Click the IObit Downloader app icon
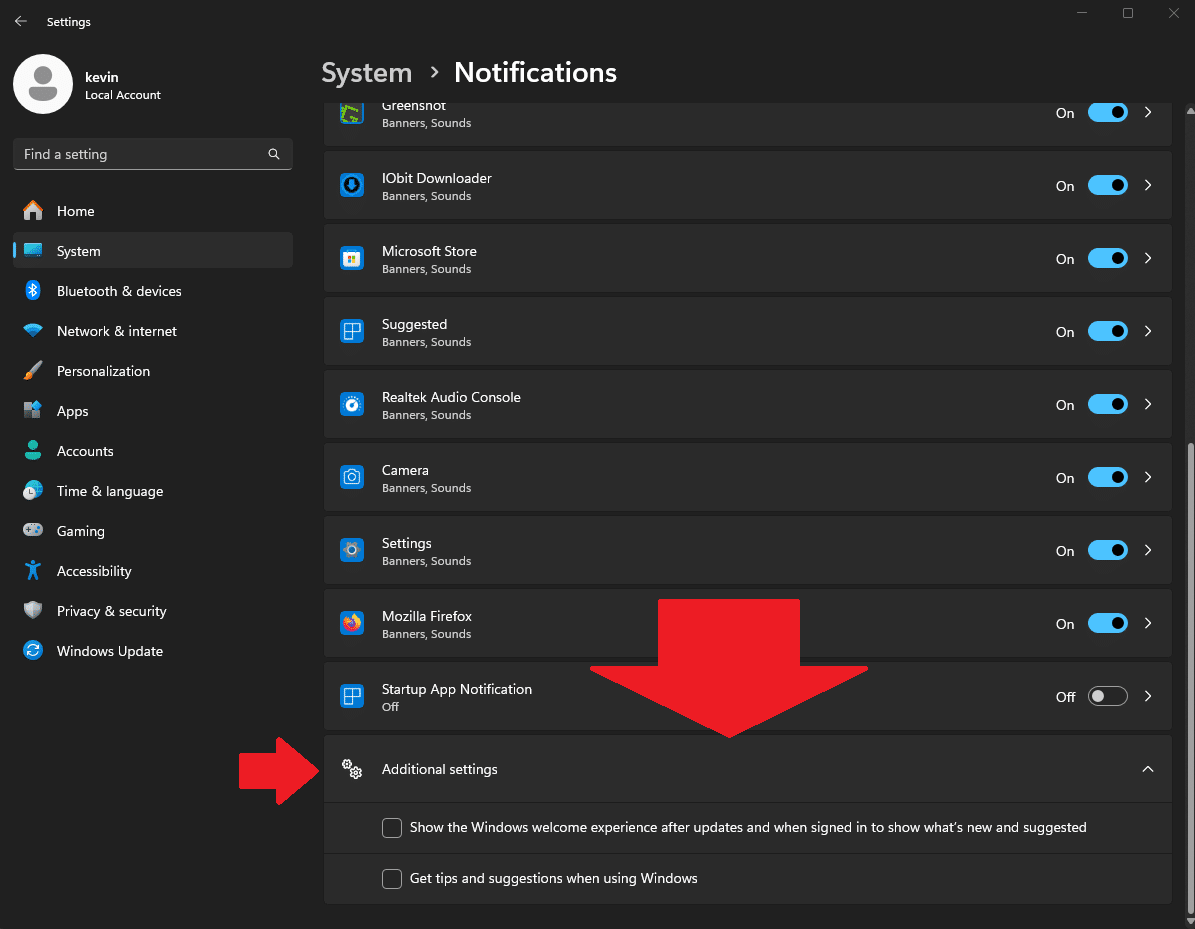Image resolution: width=1195 pixels, height=929 pixels. click(x=351, y=185)
